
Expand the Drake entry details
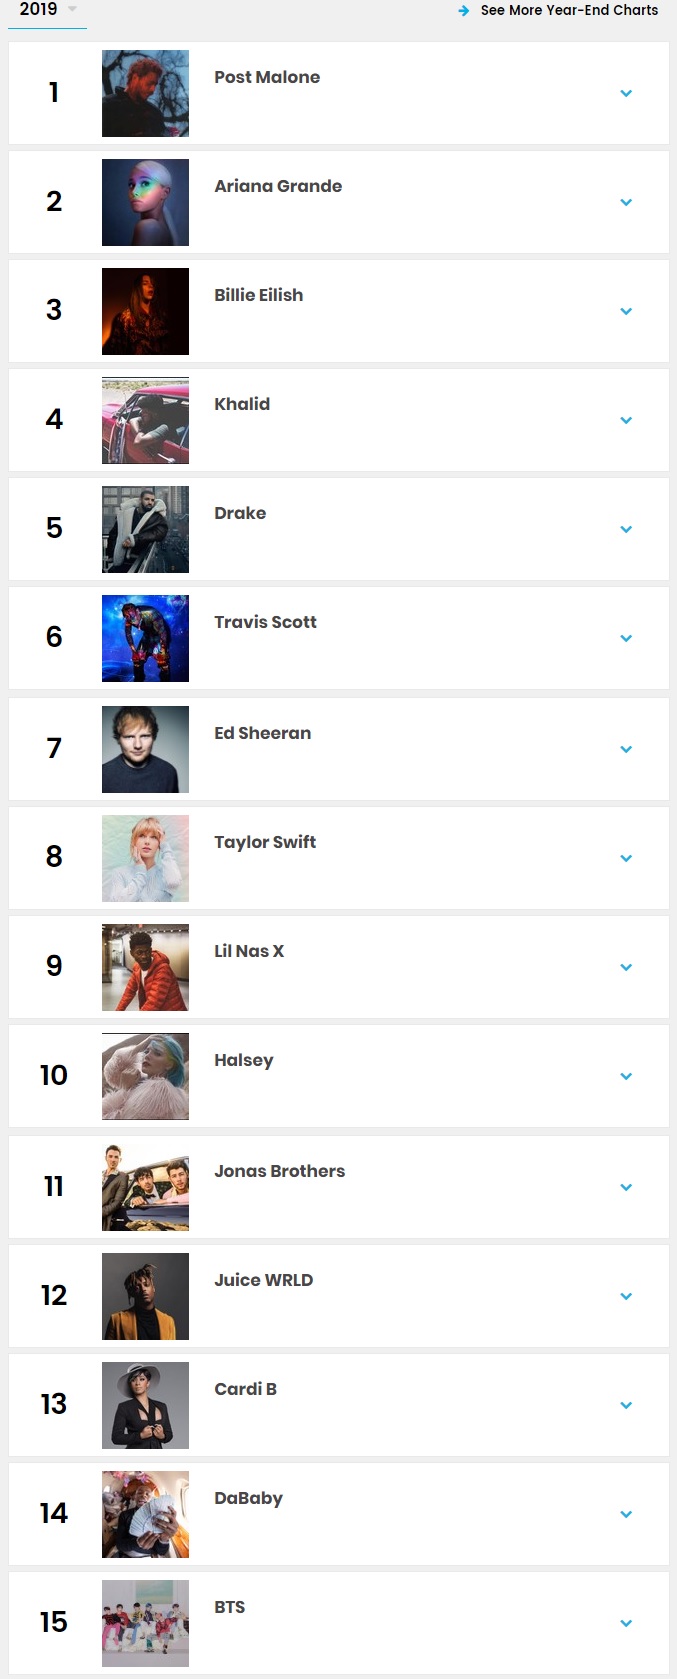(626, 530)
